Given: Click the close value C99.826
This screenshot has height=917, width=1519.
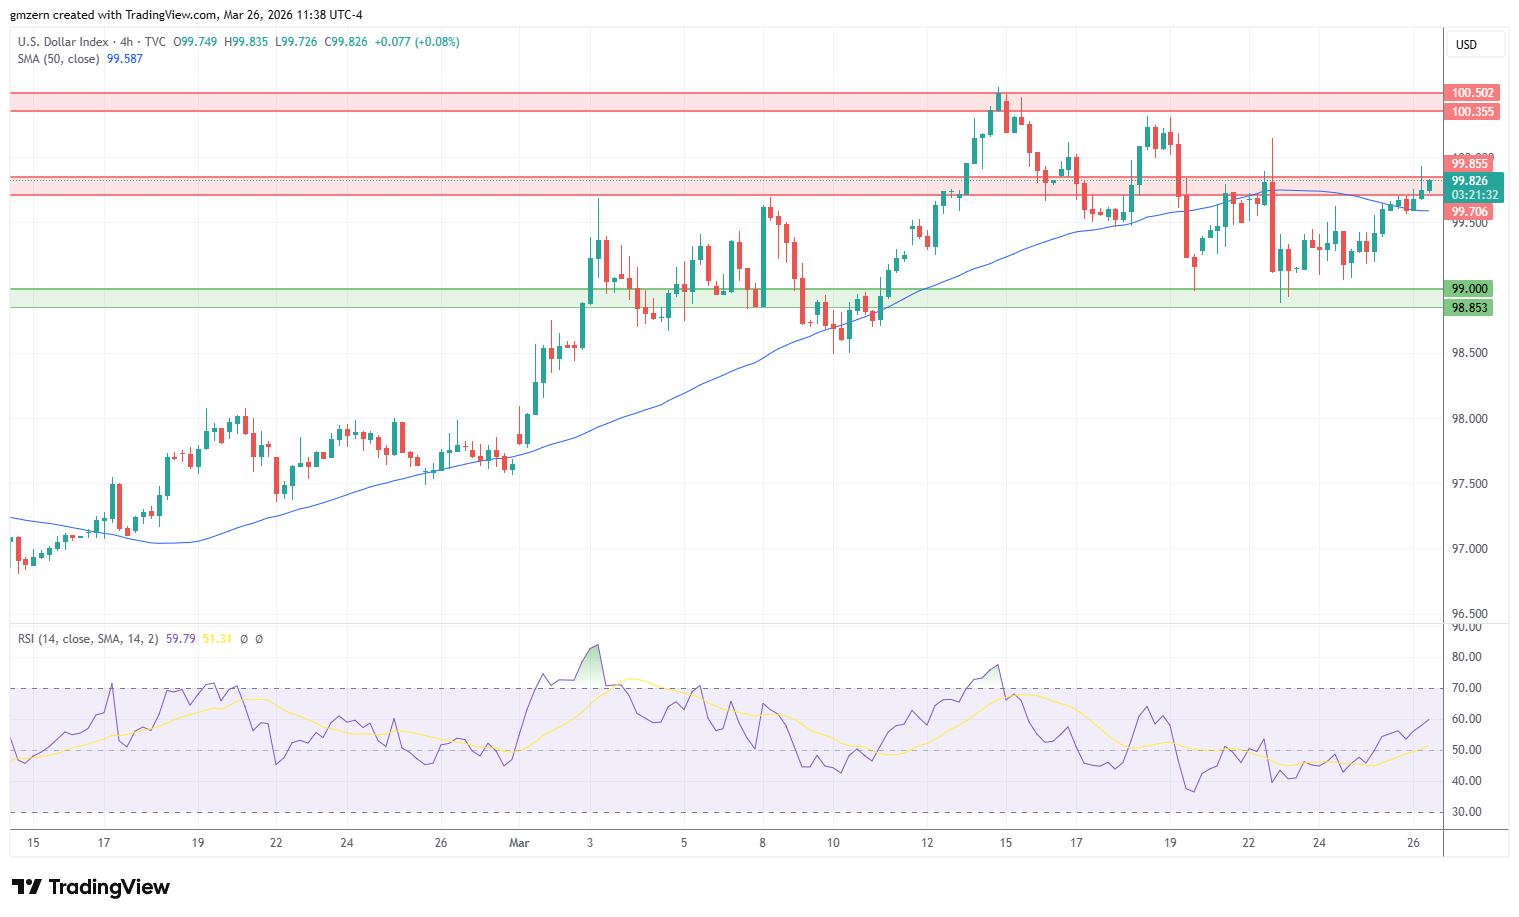Looking at the screenshot, I should tap(346, 42).
